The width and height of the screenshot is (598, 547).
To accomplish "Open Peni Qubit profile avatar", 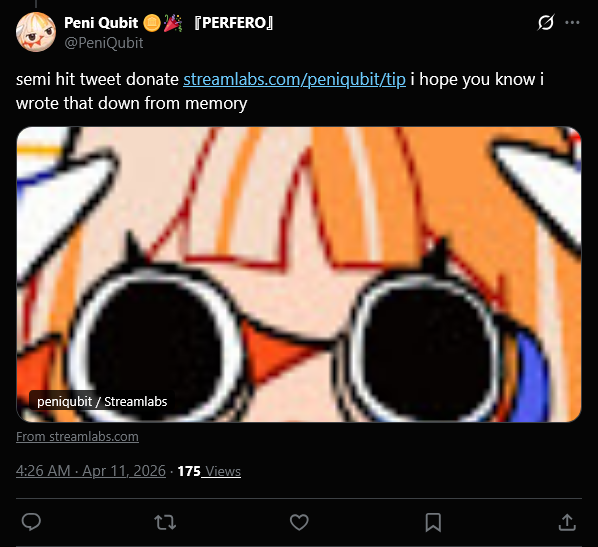I will point(36,32).
